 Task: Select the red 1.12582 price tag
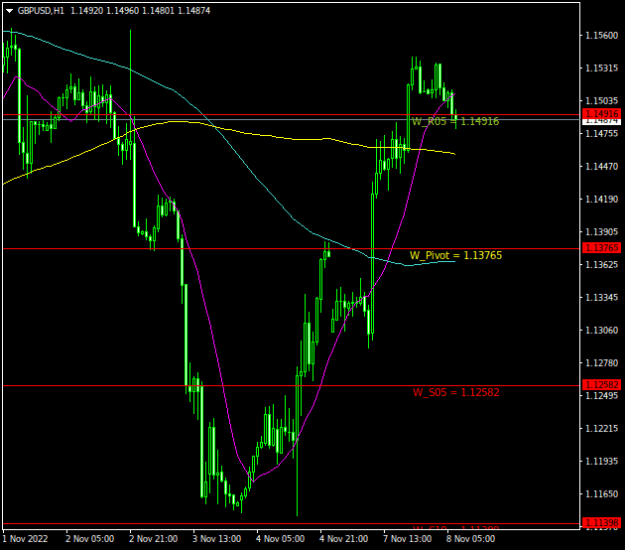point(601,385)
